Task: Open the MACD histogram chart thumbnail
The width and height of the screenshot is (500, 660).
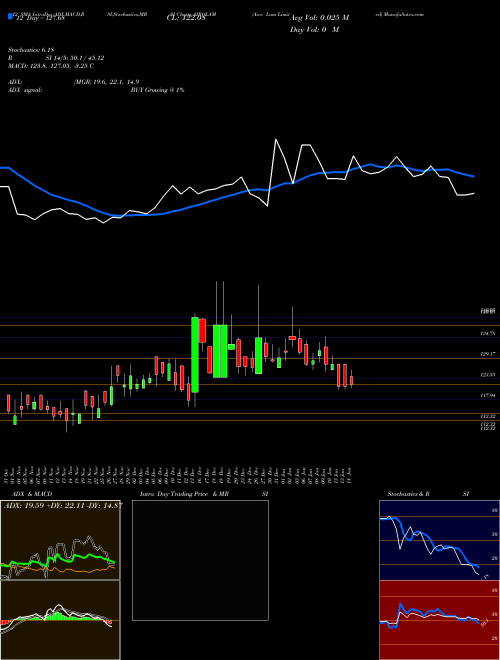Action: pyautogui.click(x=60, y=620)
